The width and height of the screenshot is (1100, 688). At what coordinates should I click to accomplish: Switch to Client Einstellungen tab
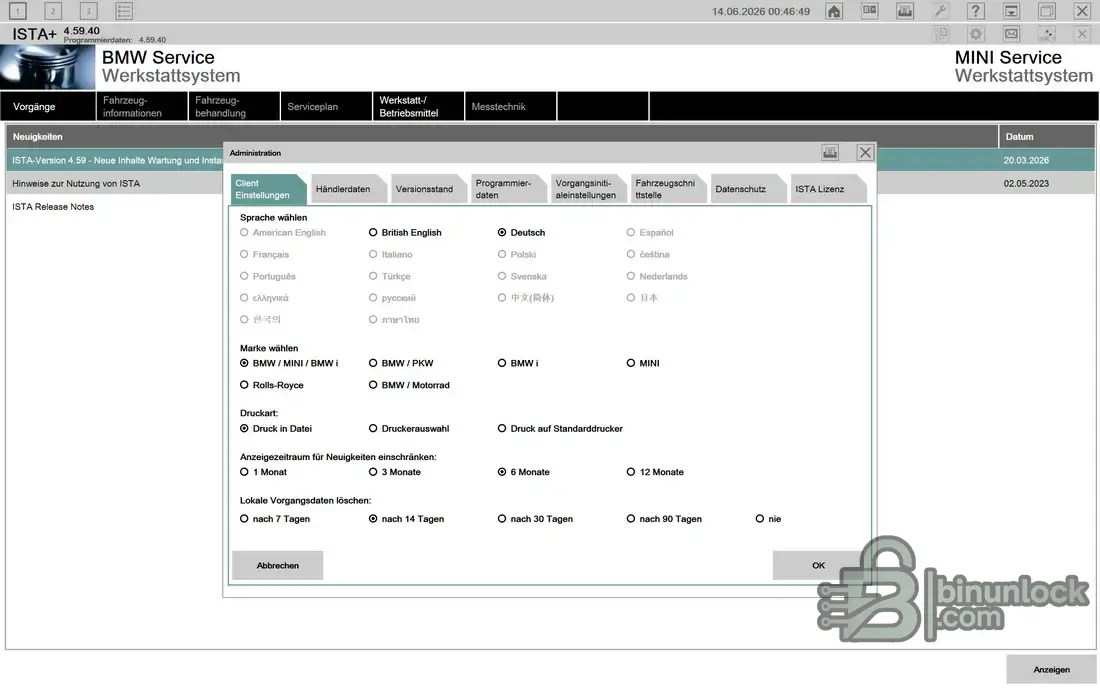[267, 189]
